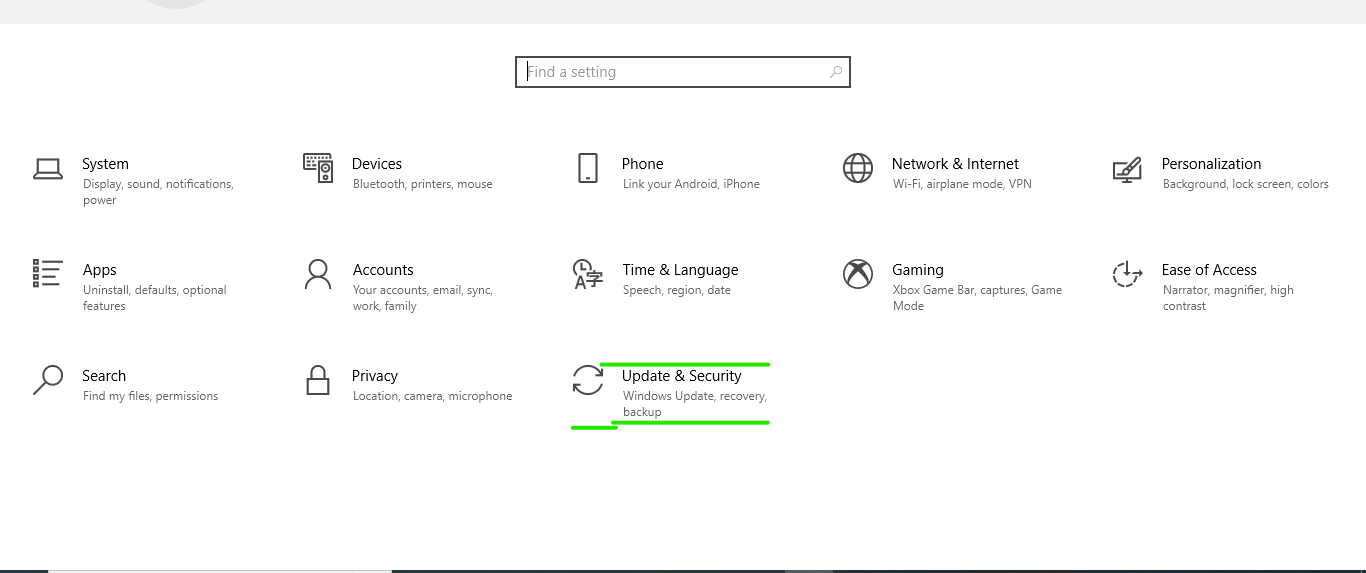Click 'Link your Android, iPhone' description
Viewport: 1366px width, 573px height.
pos(691,184)
